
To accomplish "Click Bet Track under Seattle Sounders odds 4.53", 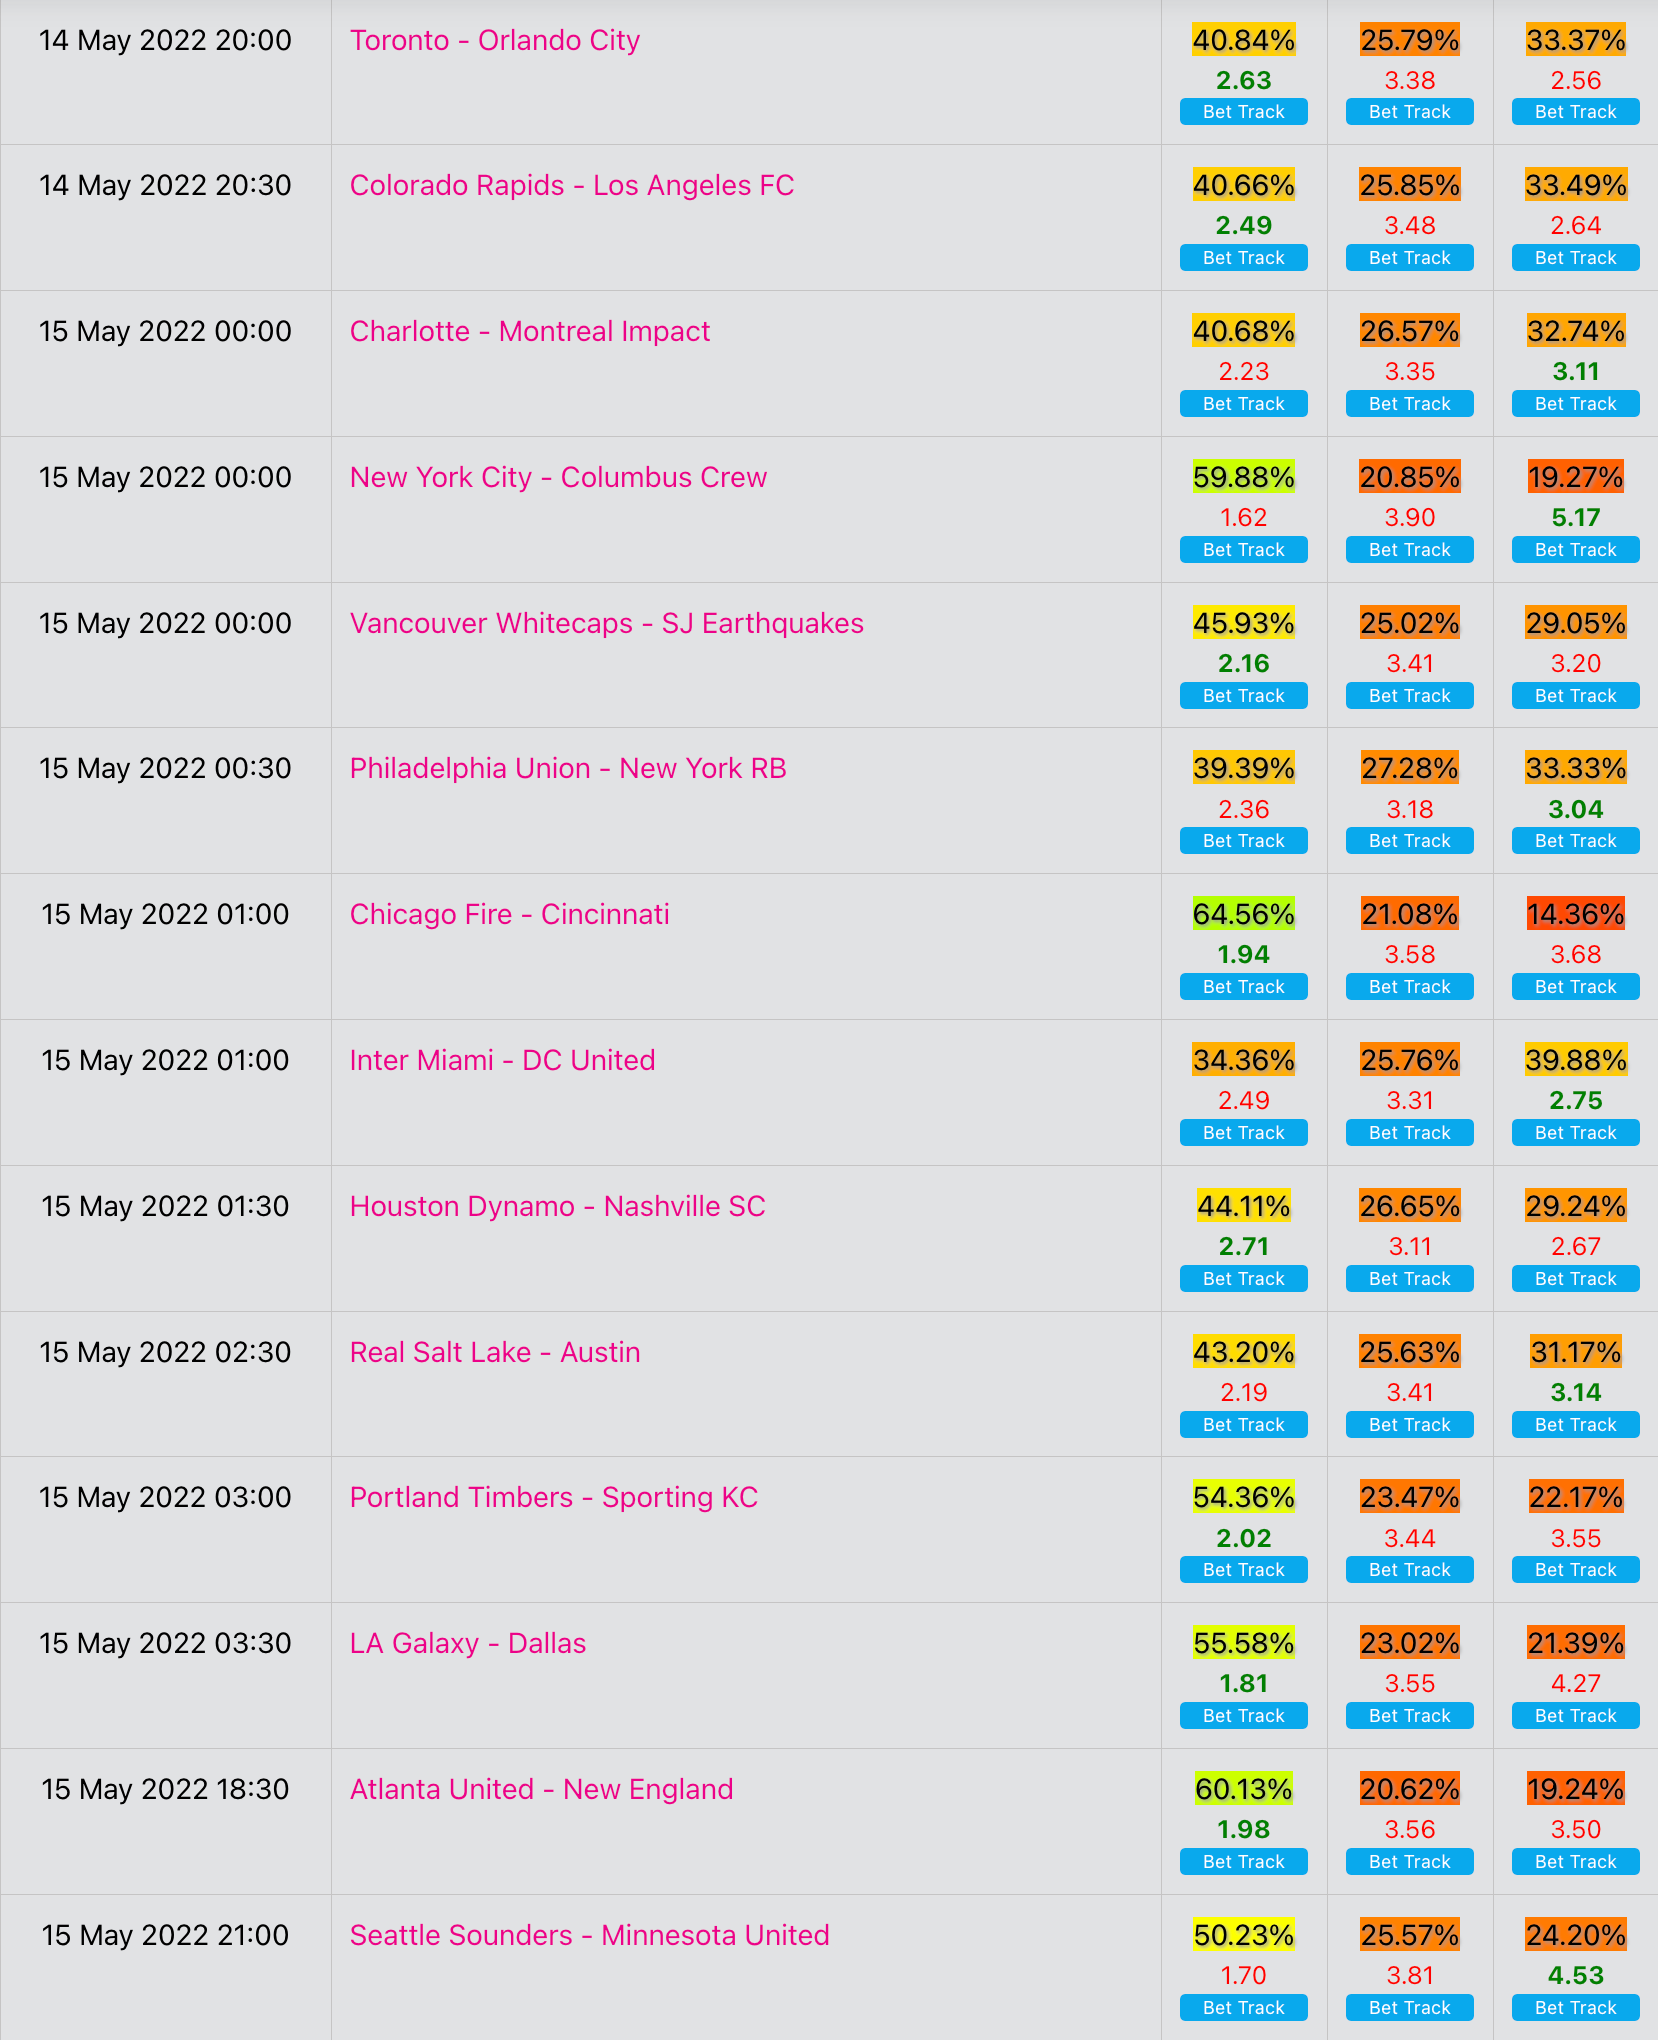I will (1575, 2008).
